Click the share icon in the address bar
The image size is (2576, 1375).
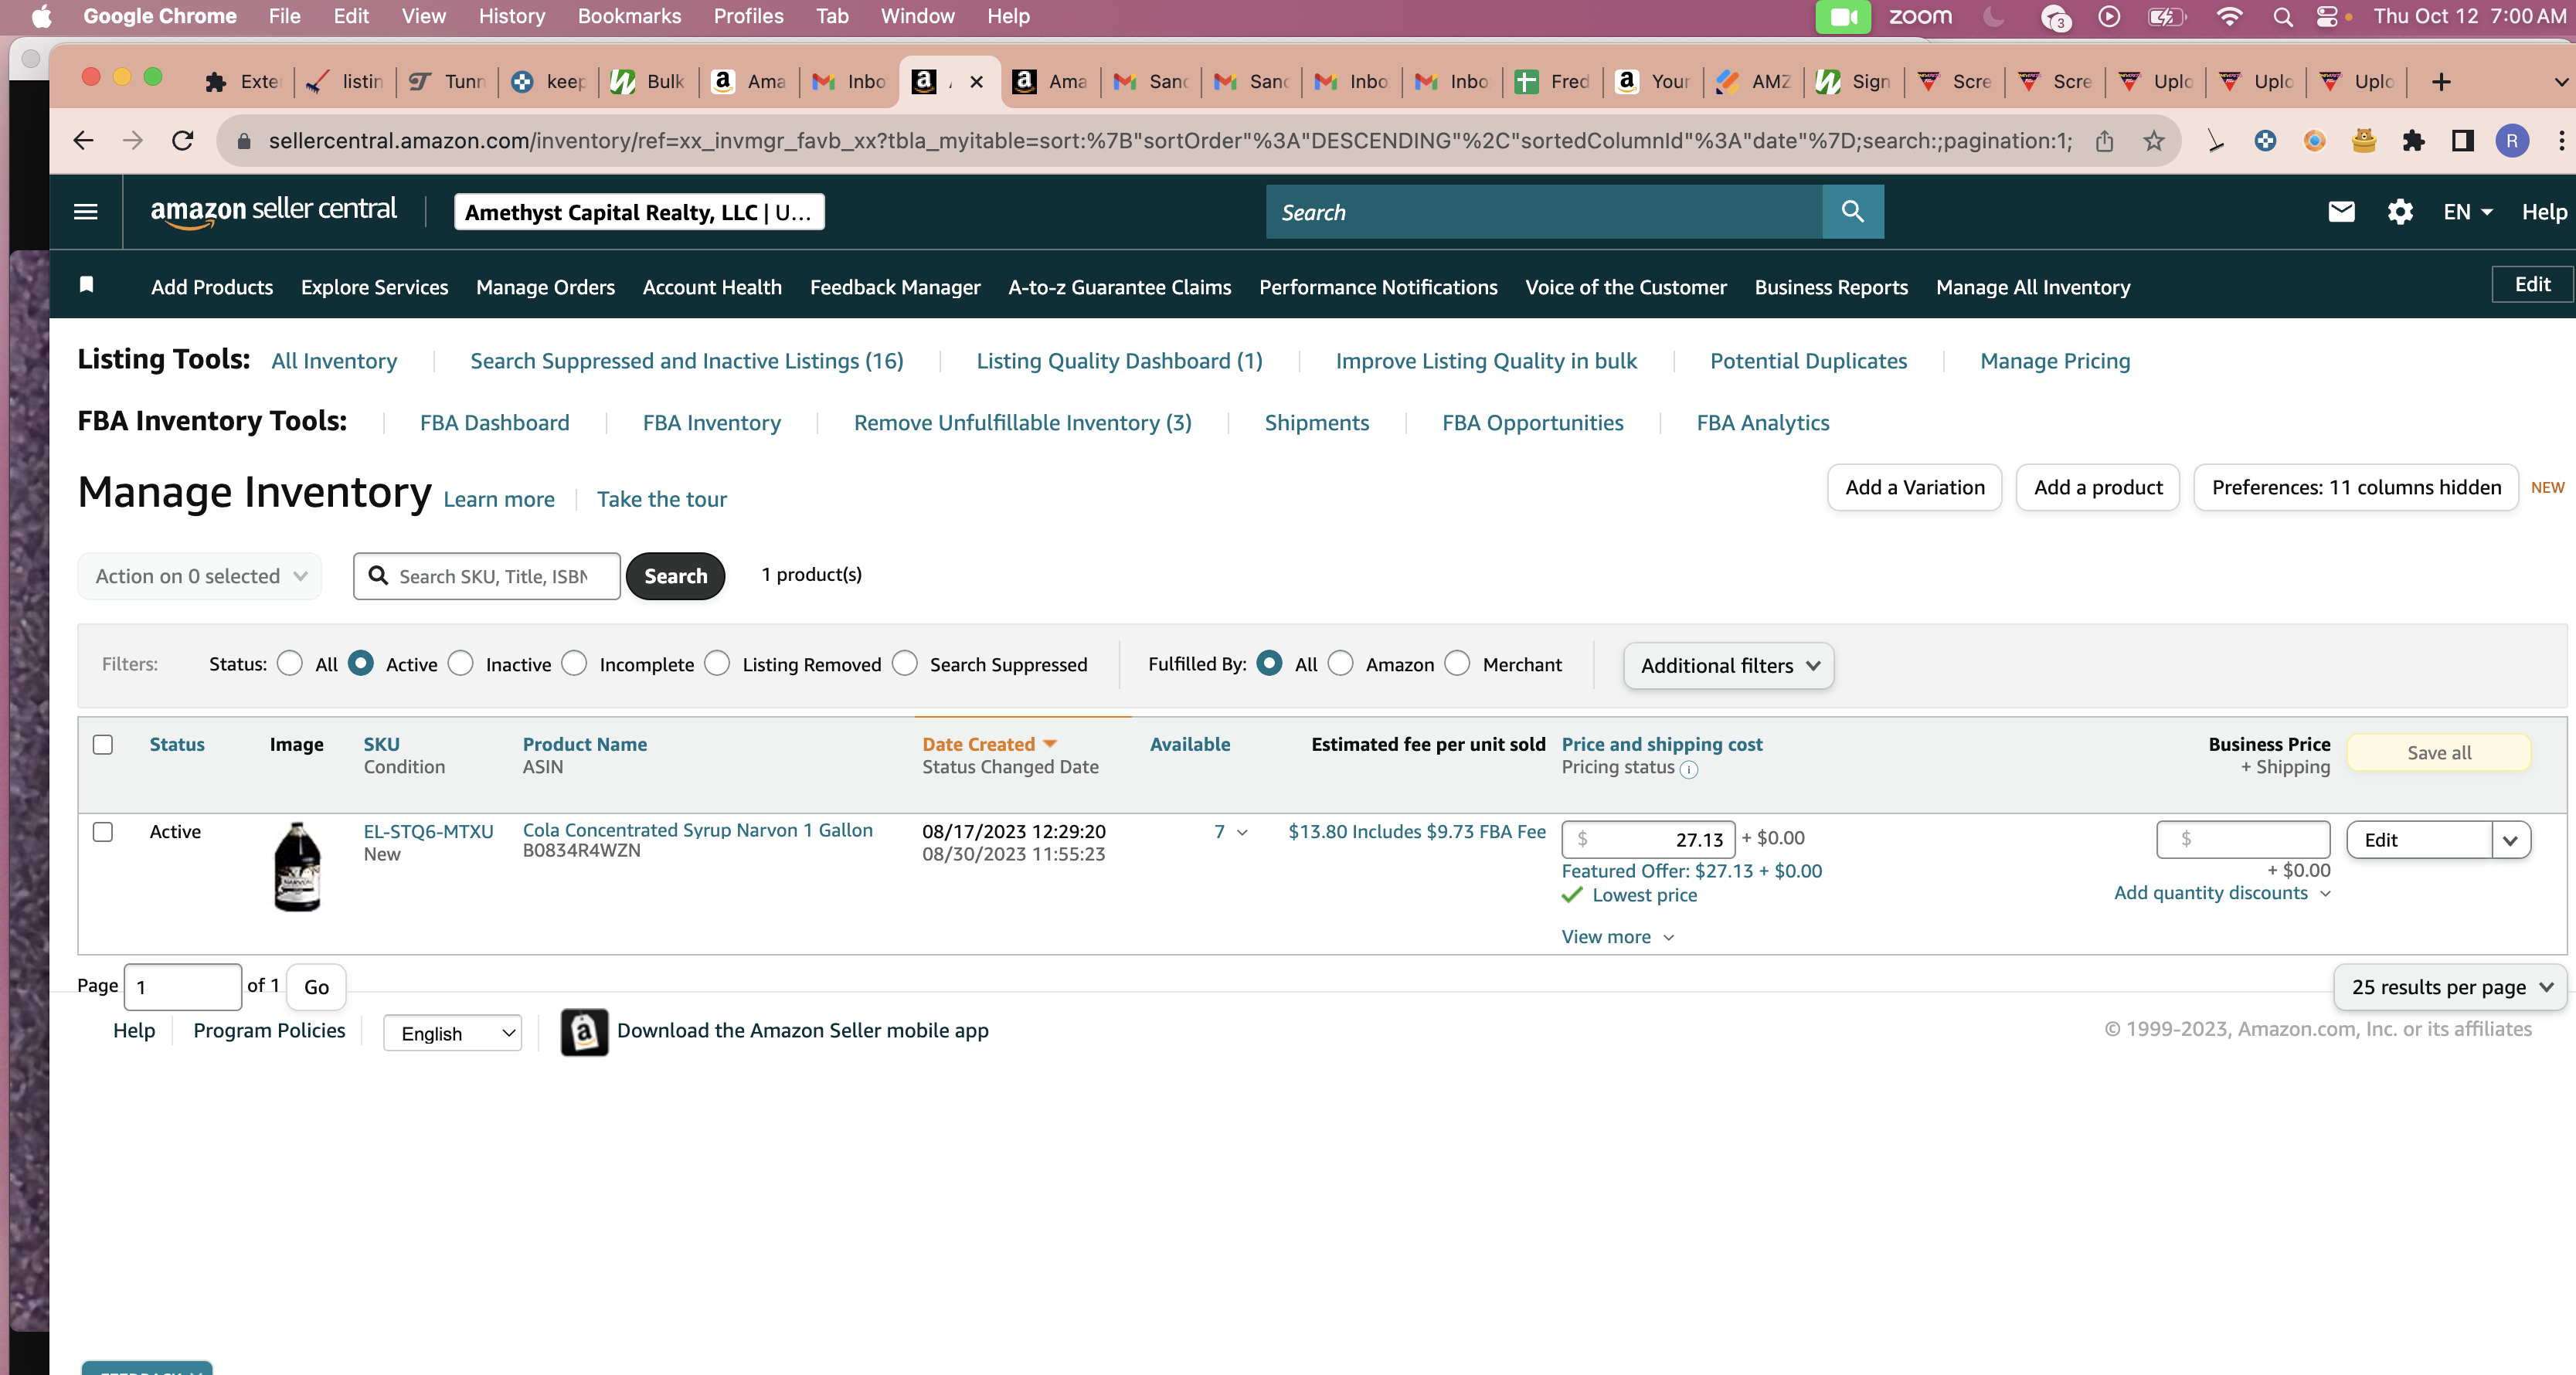point(2104,141)
